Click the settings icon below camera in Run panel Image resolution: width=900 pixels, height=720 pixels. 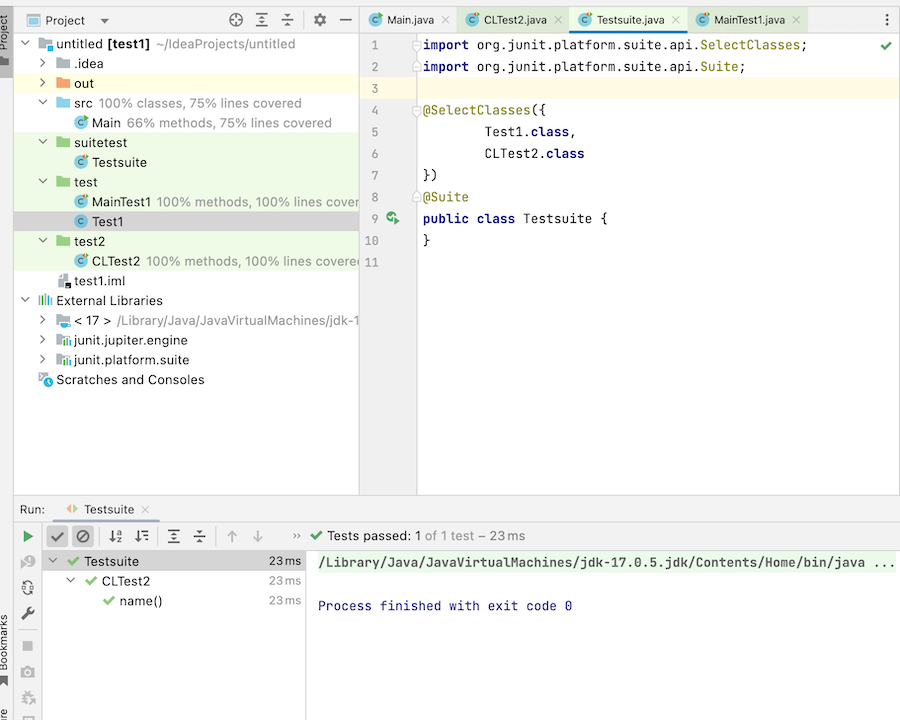pos(28,698)
